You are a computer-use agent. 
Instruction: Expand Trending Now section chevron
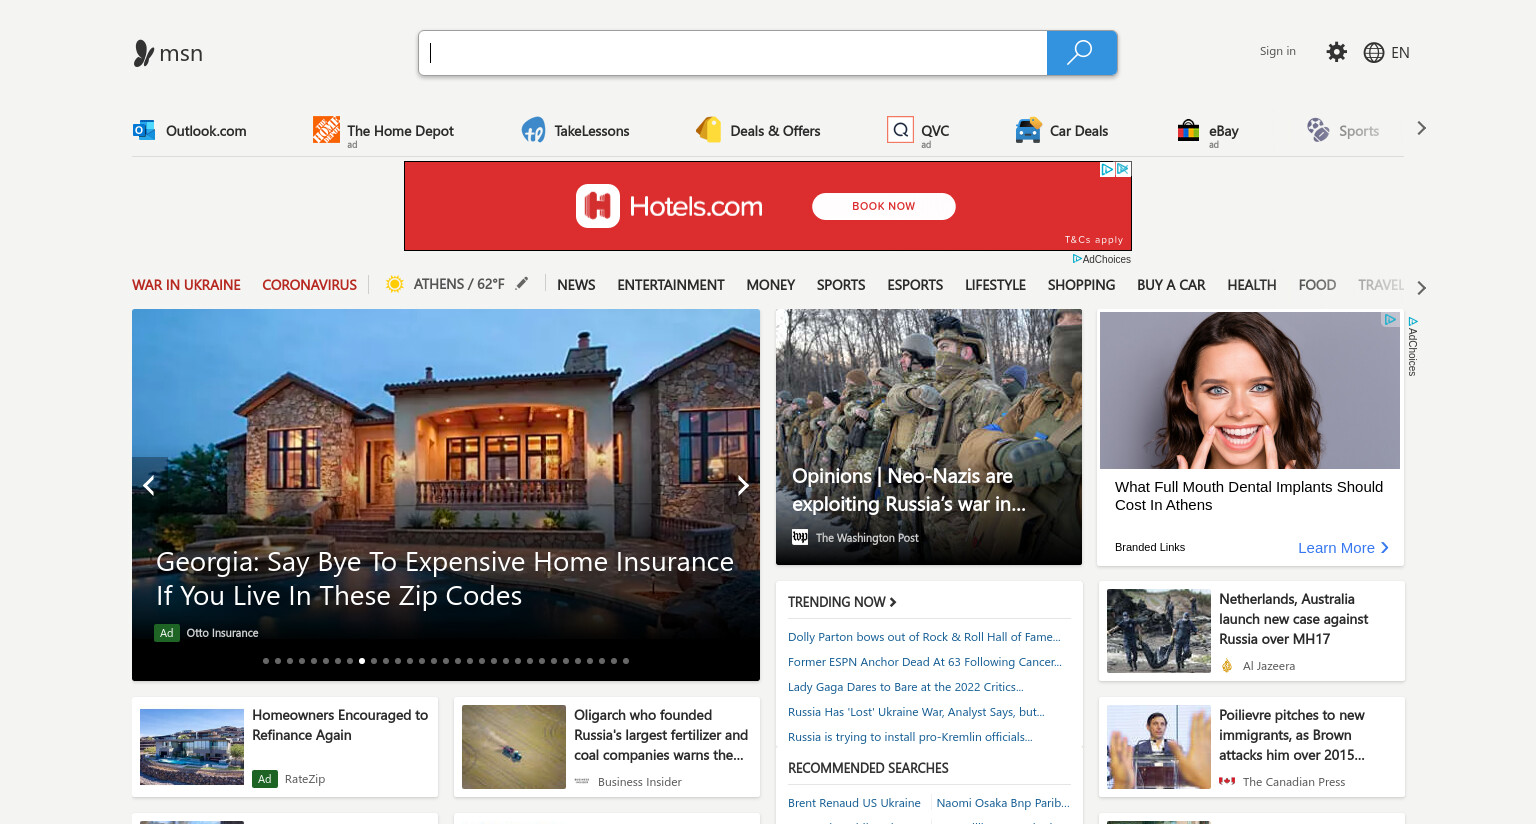pos(893,602)
